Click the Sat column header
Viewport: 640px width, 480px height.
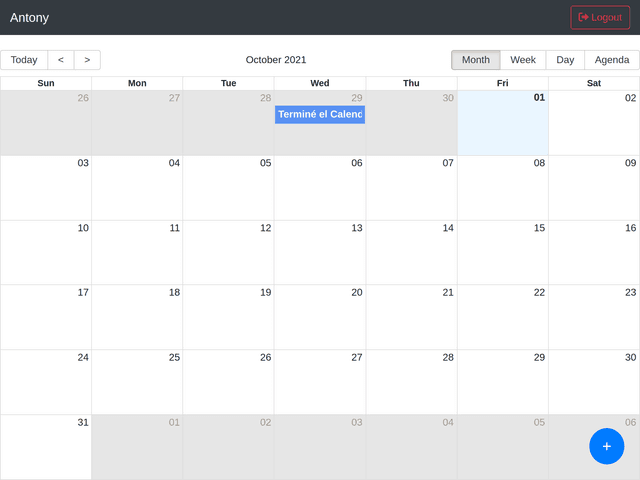coord(593,83)
